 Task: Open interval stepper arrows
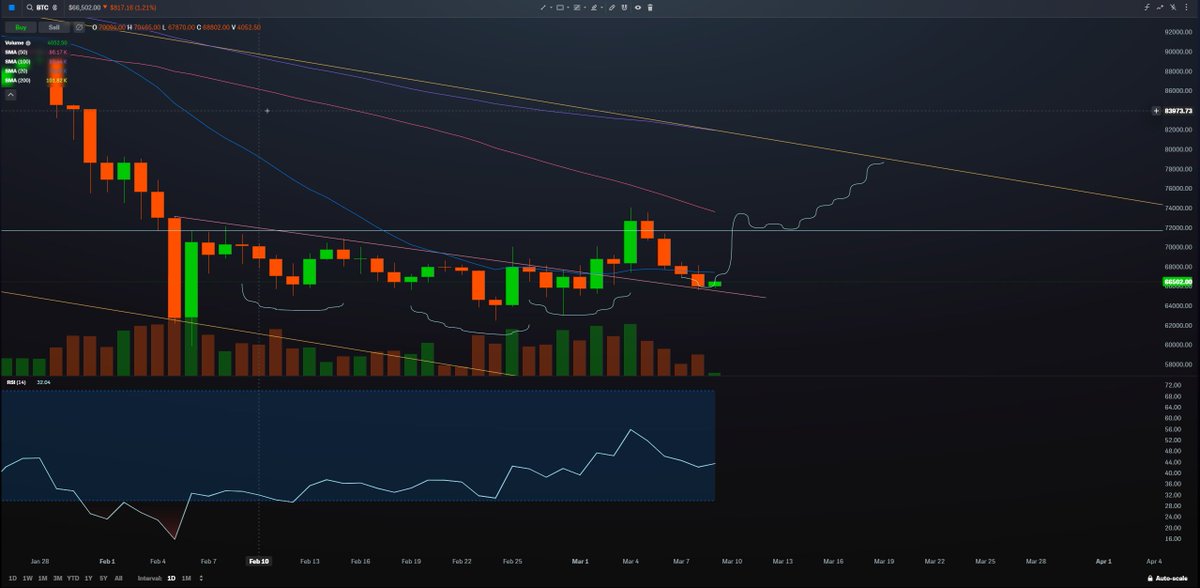click(201, 578)
